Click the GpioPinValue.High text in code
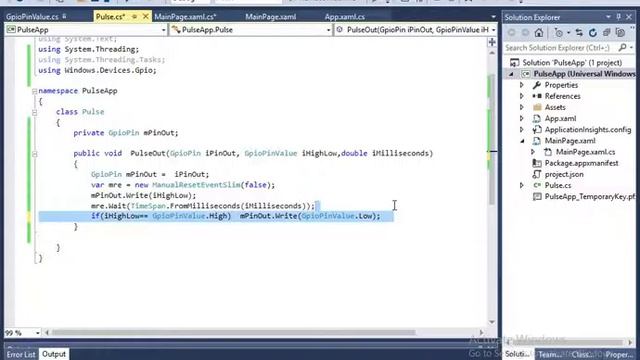 [192, 216]
